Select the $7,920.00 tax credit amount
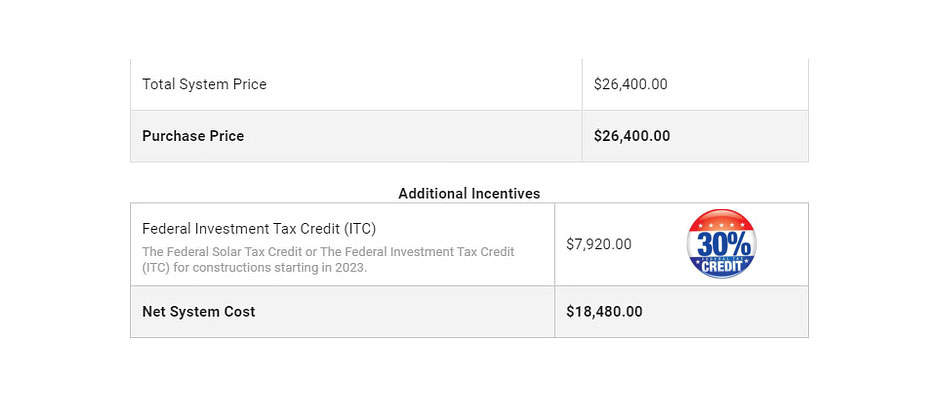 (x=598, y=244)
